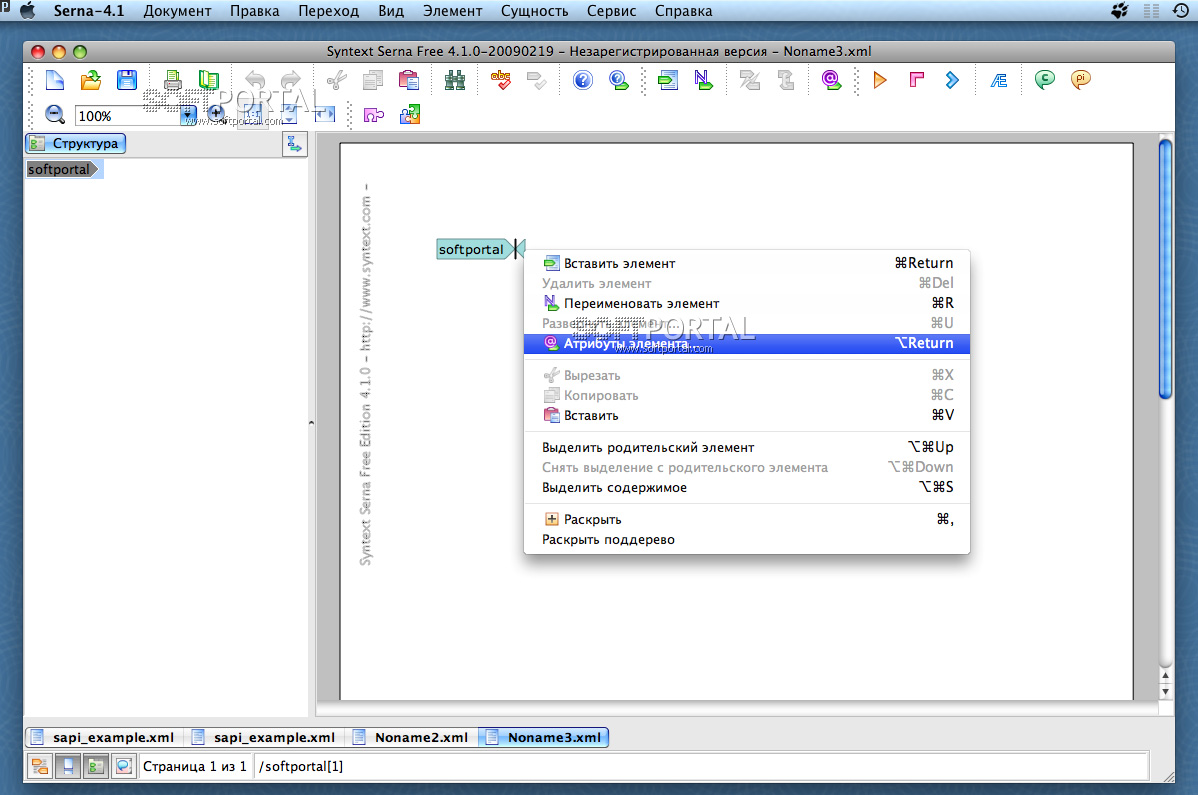This screenshot has width=1198, height=795.
Task: Open the Правка menu
Action: pyautogui.click(x=254, y=11)
